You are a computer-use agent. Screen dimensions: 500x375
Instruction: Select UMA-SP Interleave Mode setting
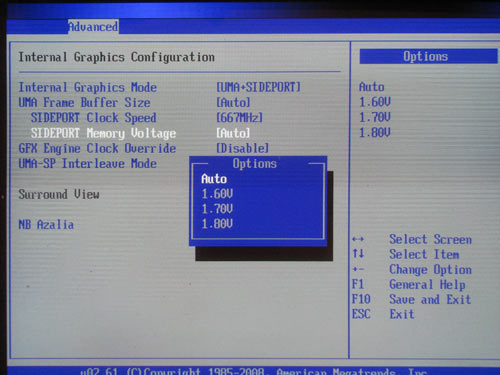[88, 164]
